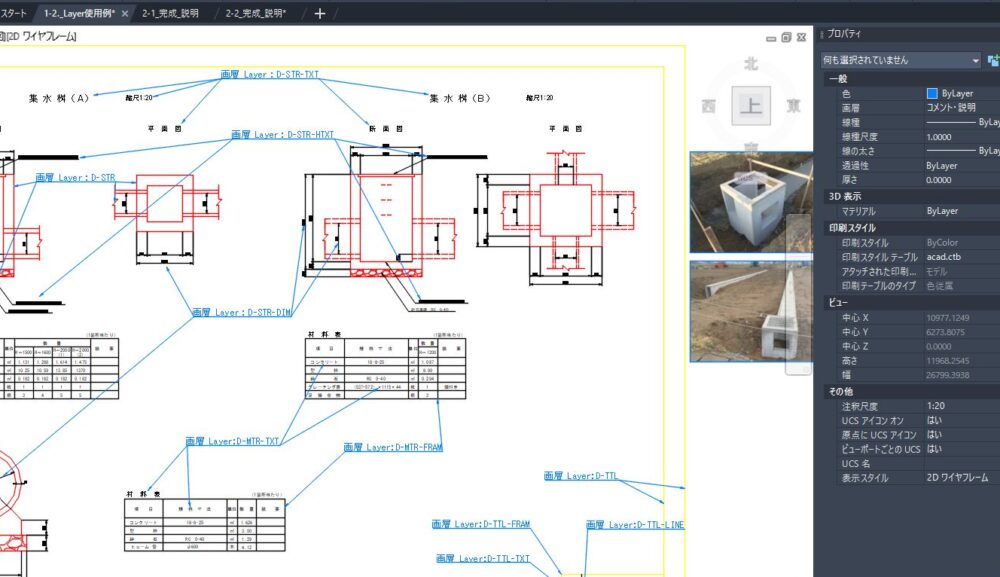1000x577 pixels.
Task: Collapse the ビュー properties section
Action: coord(837,302)
